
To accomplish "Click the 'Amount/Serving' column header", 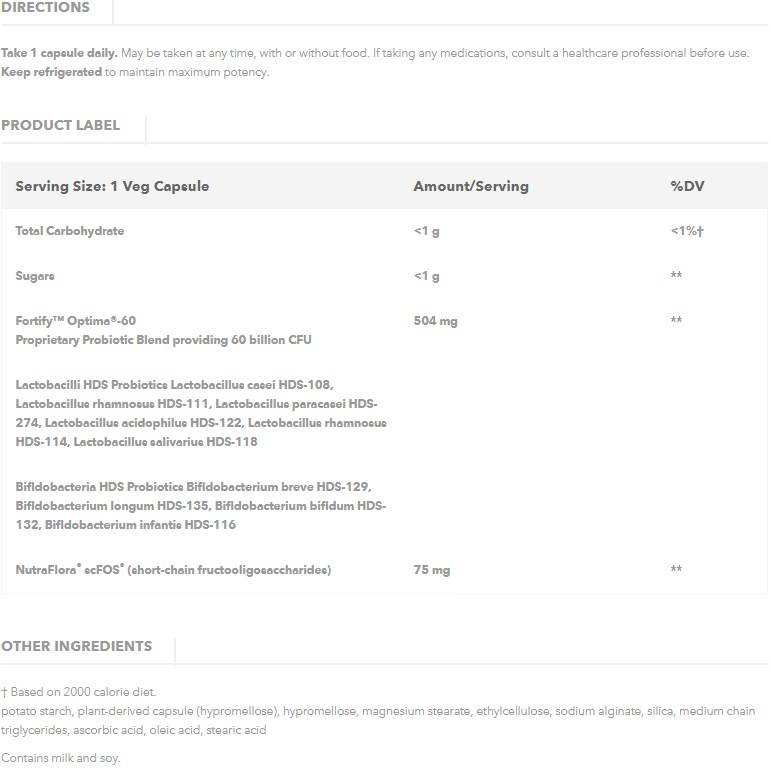I will pyautogui.click(x=471, y=186).
